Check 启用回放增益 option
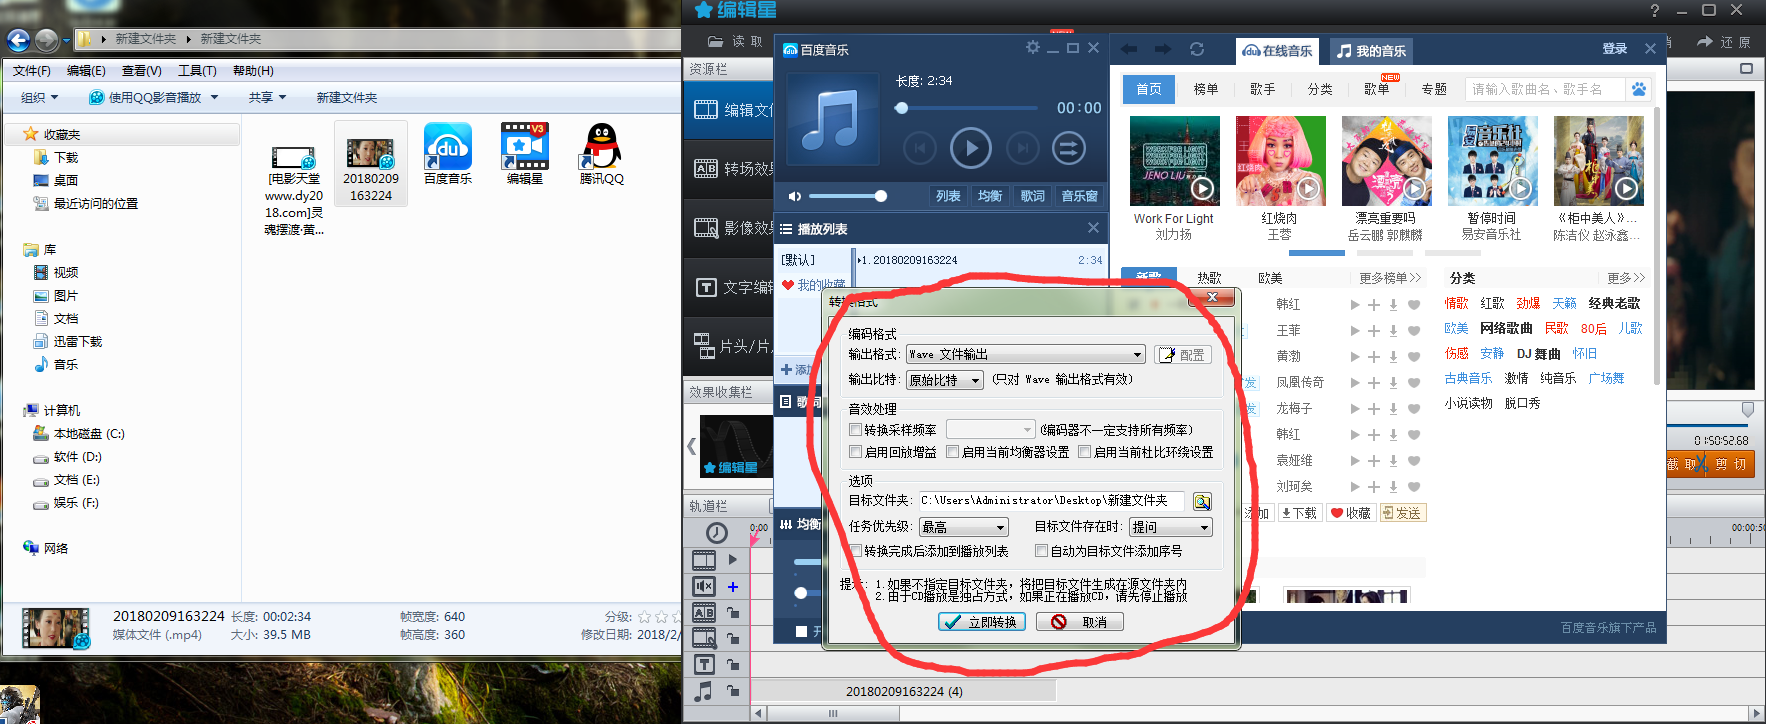 click(x=856, y=452)
